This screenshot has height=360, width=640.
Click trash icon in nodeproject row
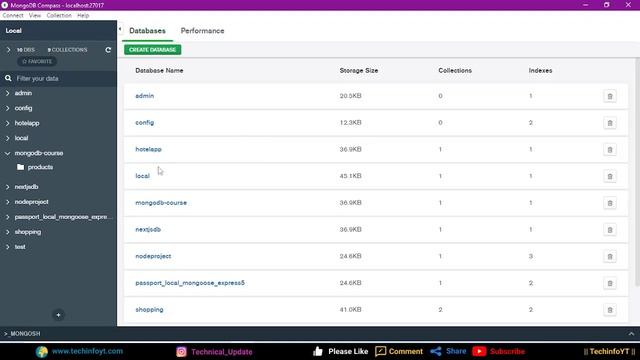point(610,257)
